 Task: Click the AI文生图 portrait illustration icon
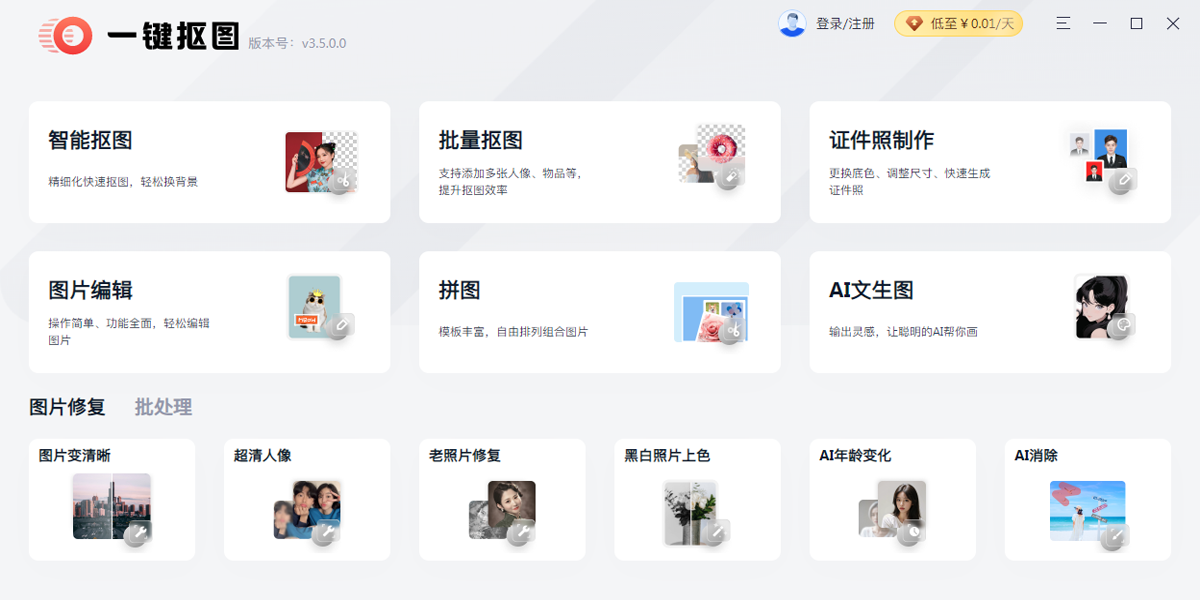pos(1104,308)
